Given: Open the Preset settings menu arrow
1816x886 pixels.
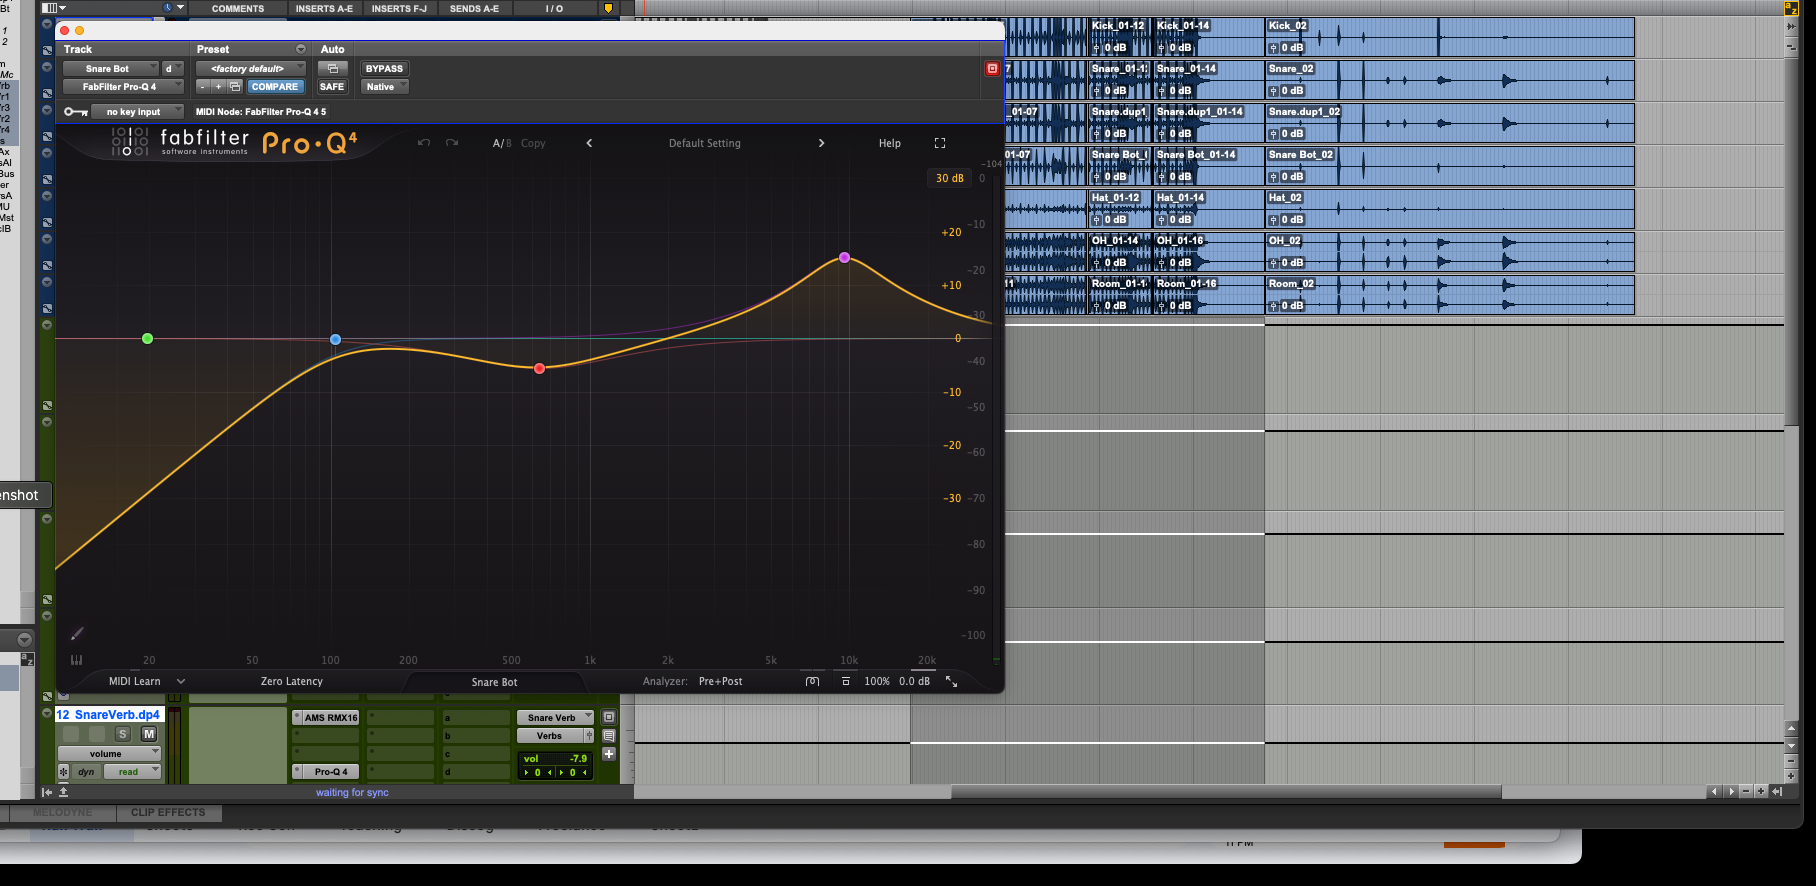Looking at the screenshot, I should coord(301,49).
